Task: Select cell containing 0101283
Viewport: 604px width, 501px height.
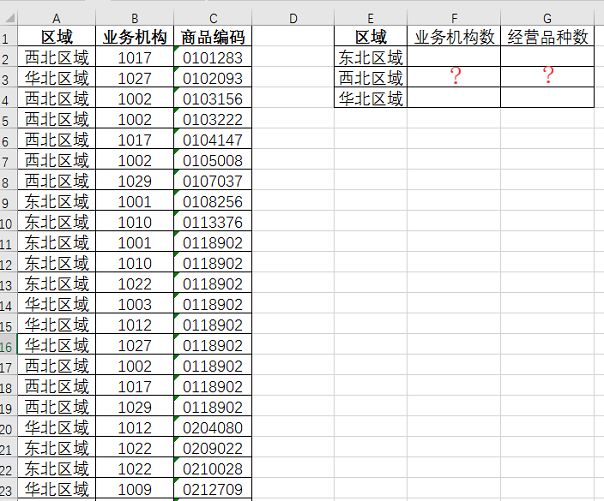Action: click(x=213, y=58)
